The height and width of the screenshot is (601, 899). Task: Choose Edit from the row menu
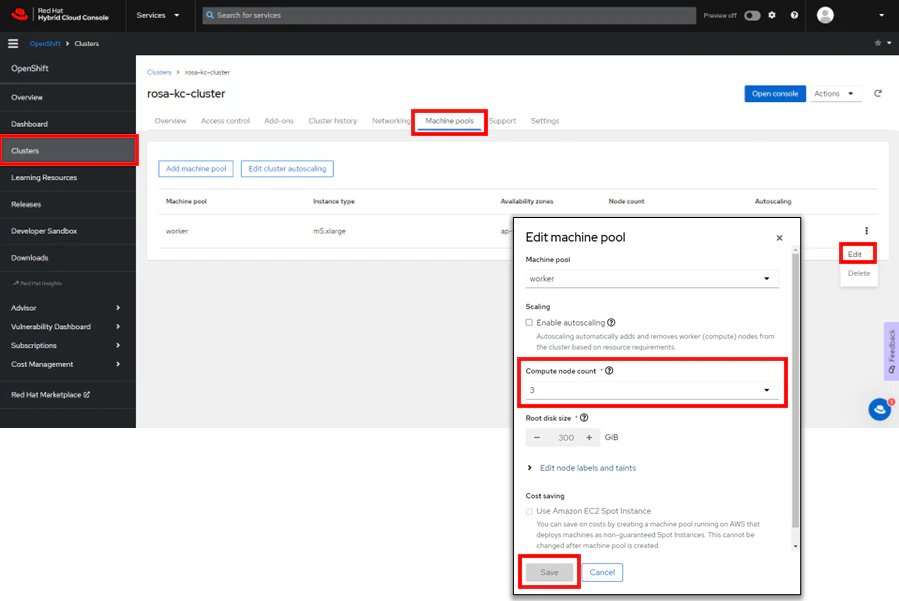point(855,254)
